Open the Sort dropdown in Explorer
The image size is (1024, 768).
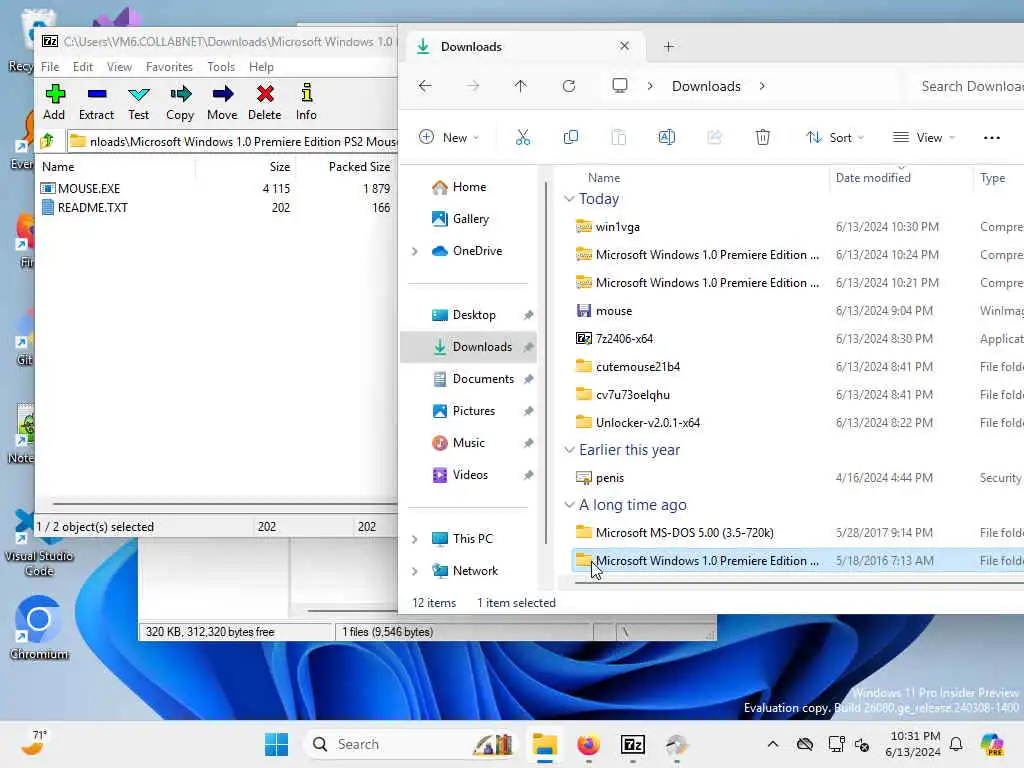pyautogui.click(x=835, y=137)
